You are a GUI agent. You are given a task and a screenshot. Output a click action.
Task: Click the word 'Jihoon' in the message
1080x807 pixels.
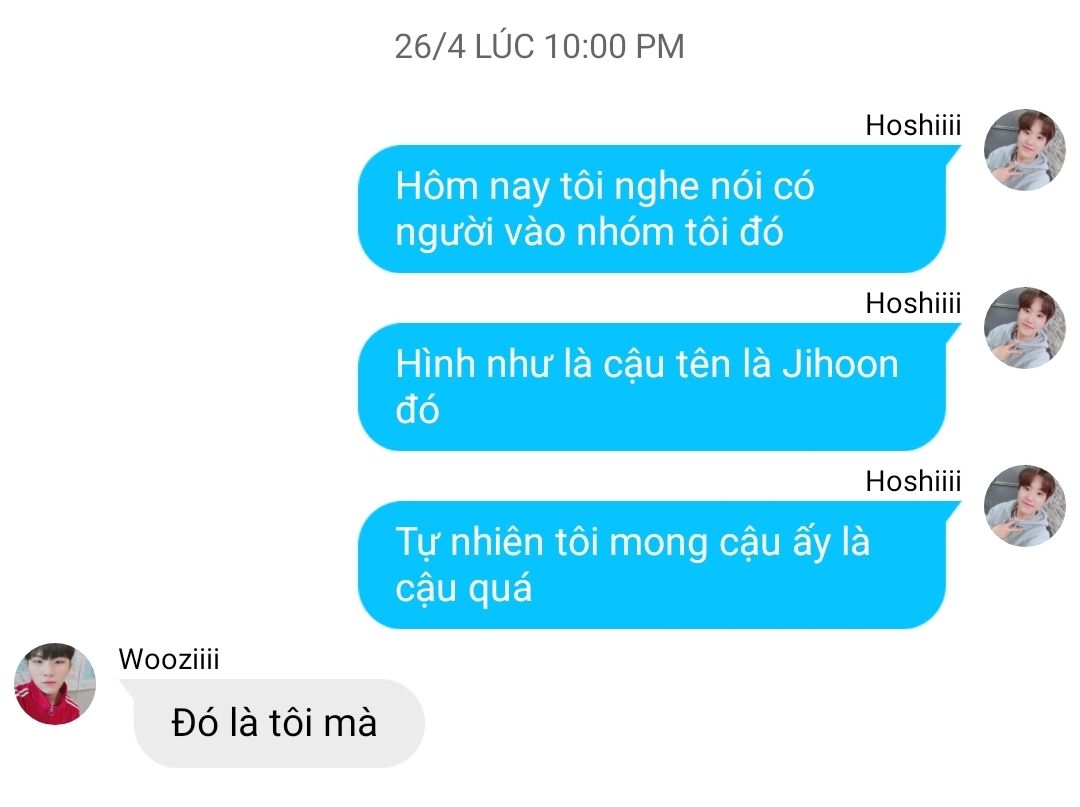pos(840,364)
